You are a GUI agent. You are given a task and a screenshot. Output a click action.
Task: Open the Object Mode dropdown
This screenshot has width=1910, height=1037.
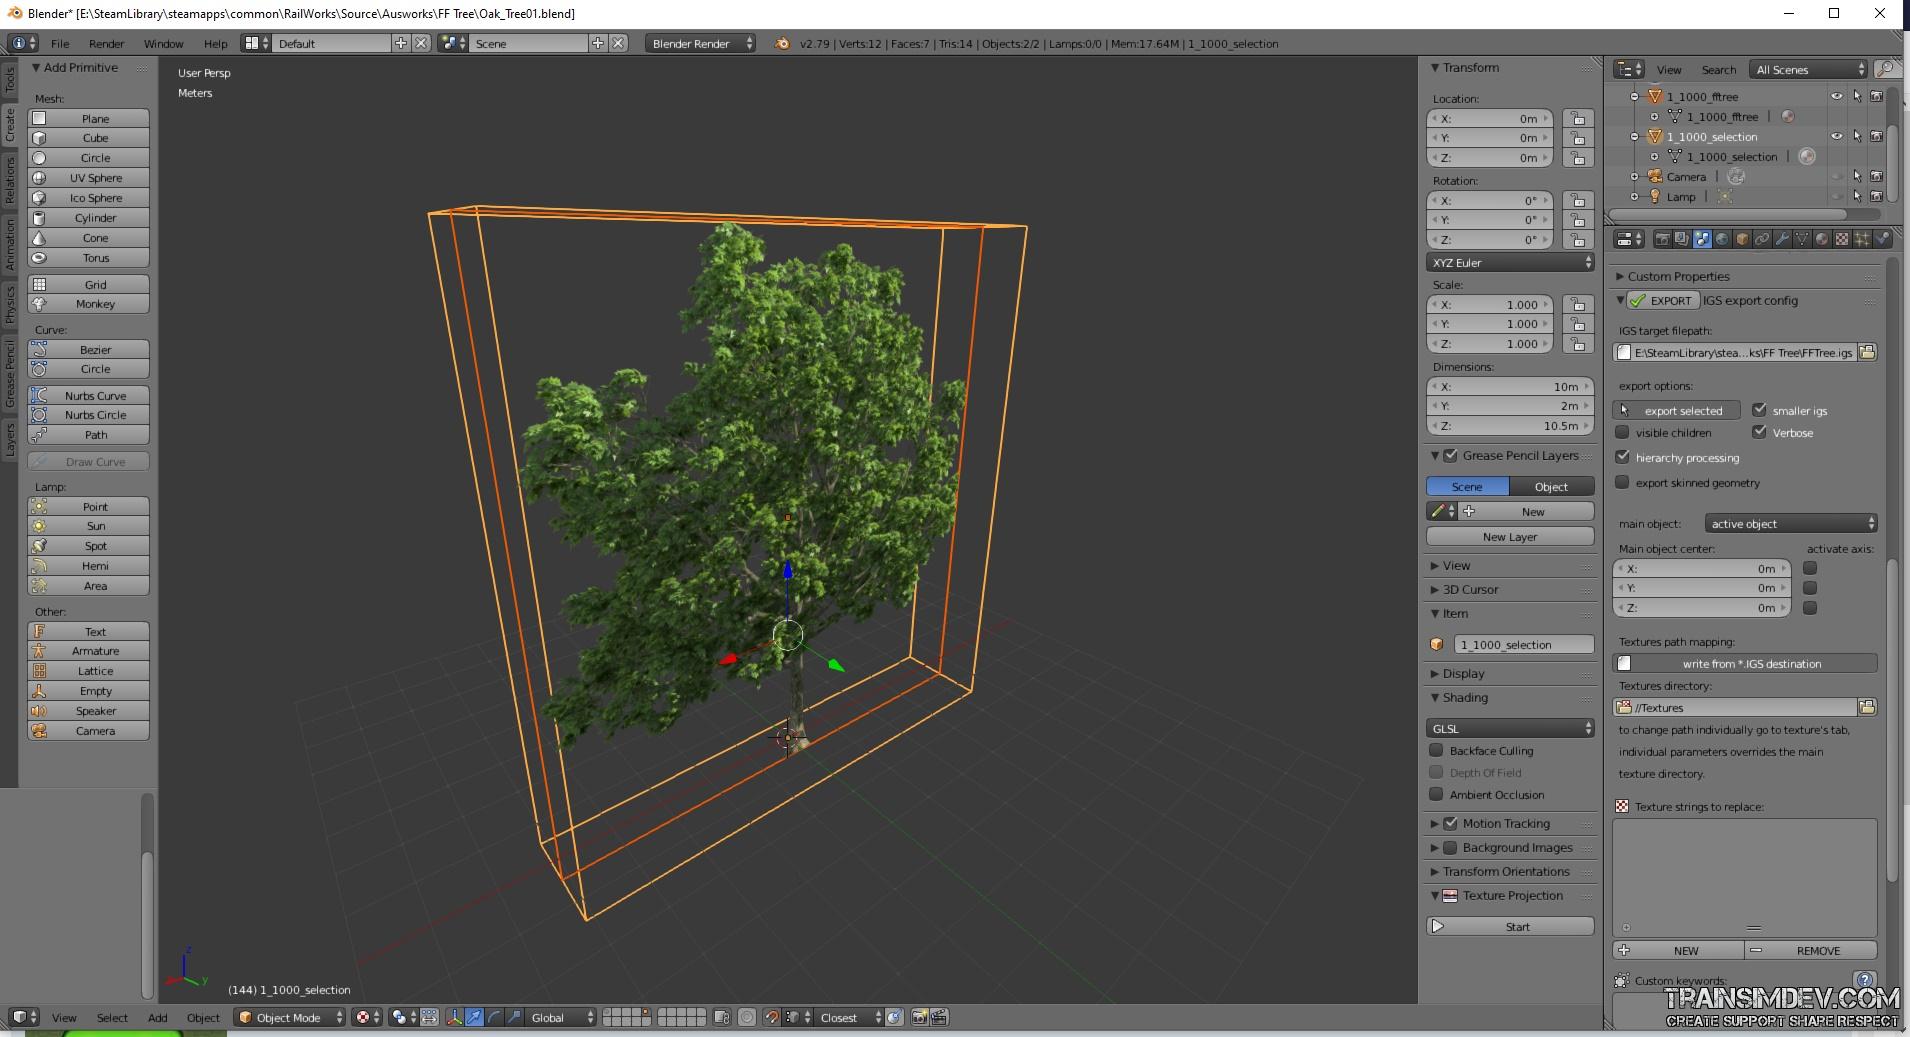pyautogui.click(x=289, y=1017)
